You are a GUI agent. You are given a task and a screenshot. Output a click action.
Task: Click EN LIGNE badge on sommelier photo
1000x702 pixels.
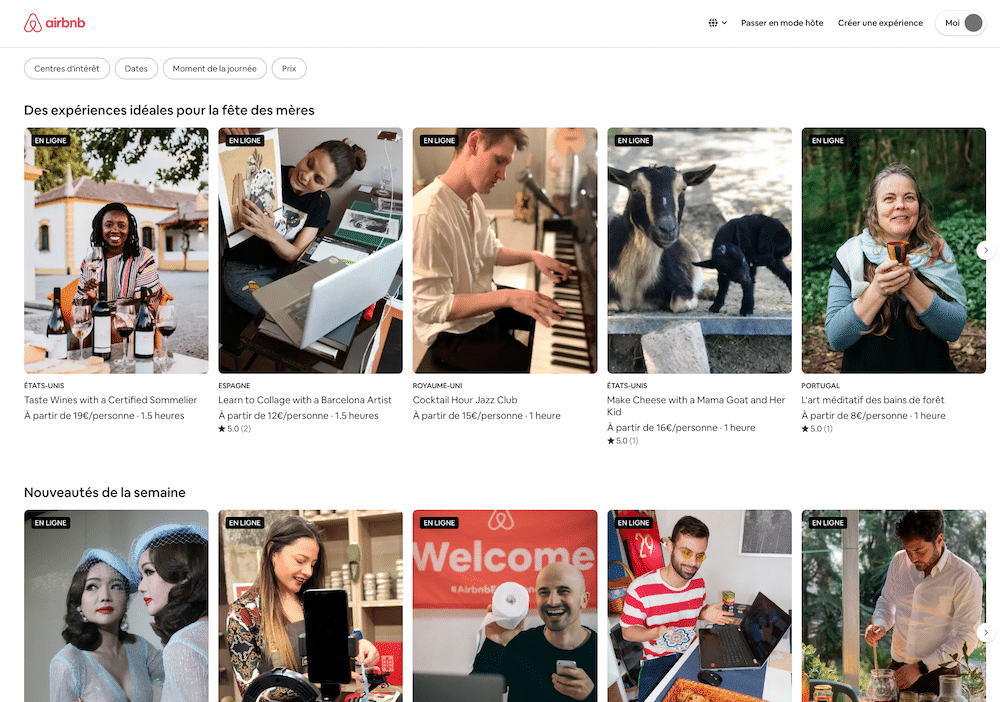[x=50, y=140]
